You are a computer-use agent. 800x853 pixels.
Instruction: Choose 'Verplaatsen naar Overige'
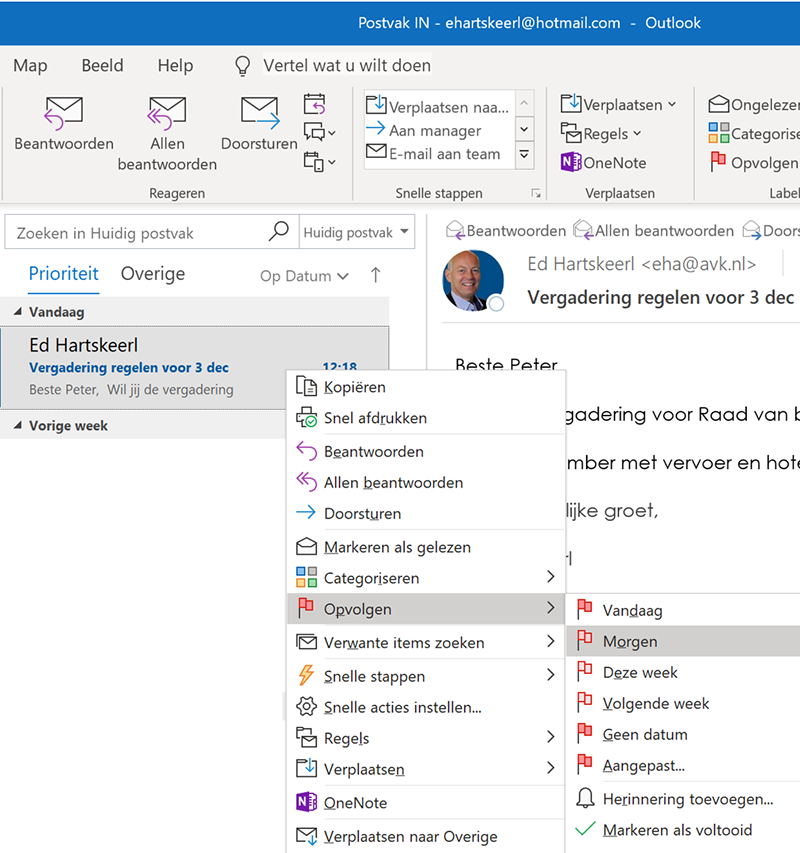coord(426,836)
